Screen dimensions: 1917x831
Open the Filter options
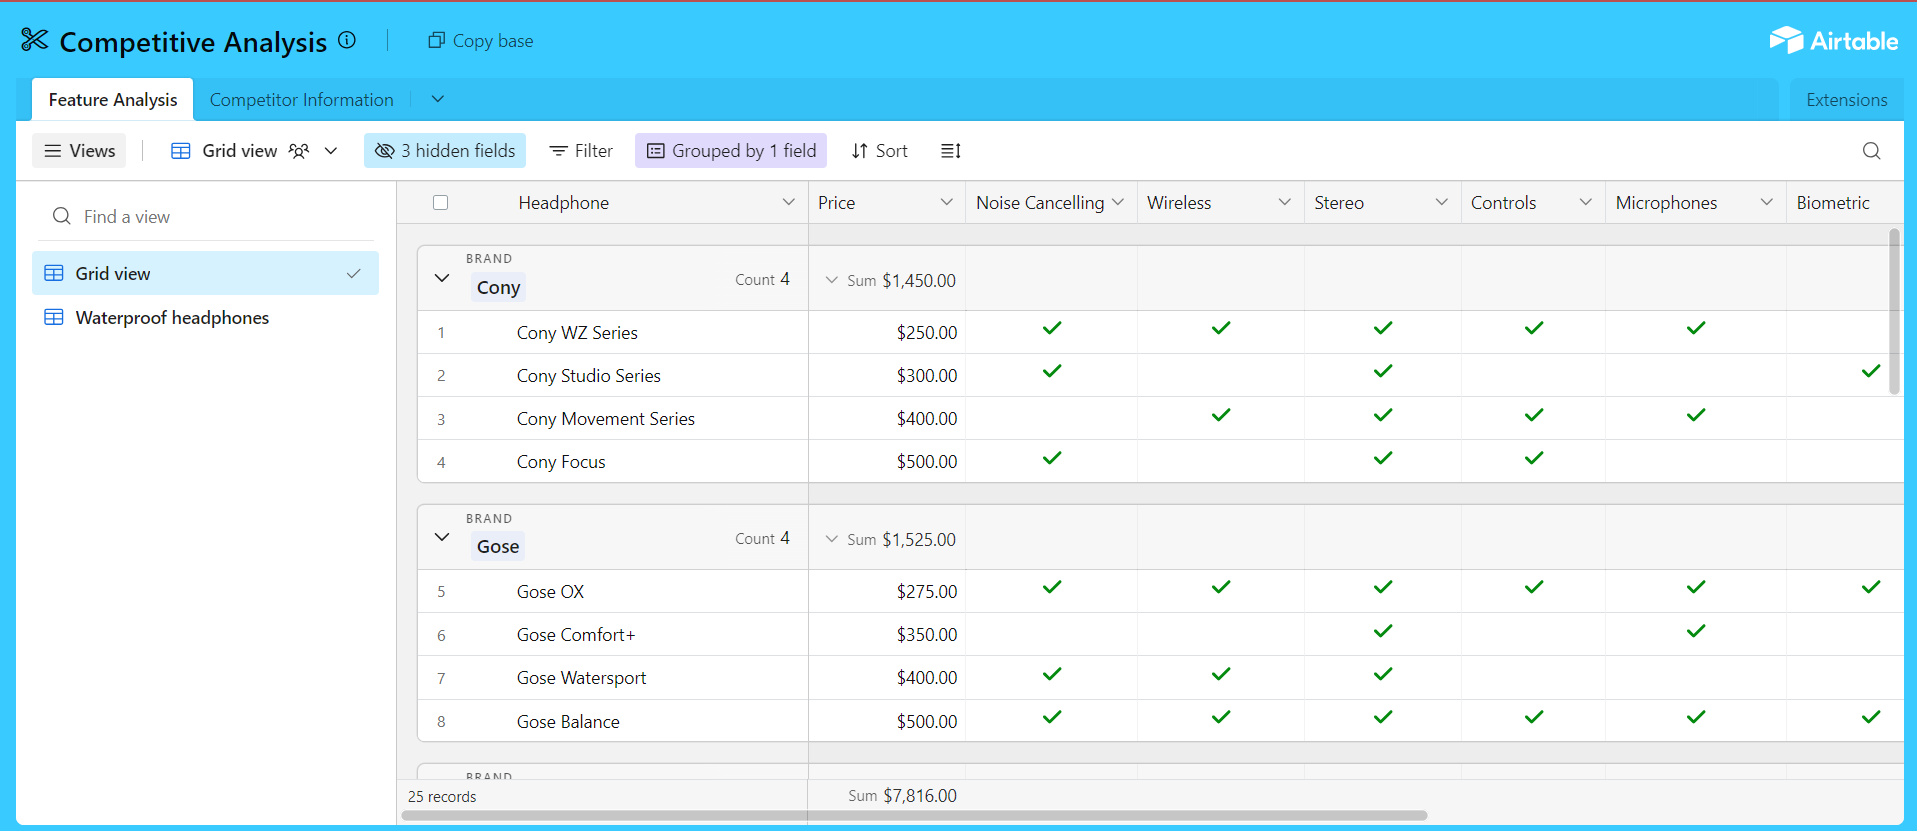click(x=581, y=151)
